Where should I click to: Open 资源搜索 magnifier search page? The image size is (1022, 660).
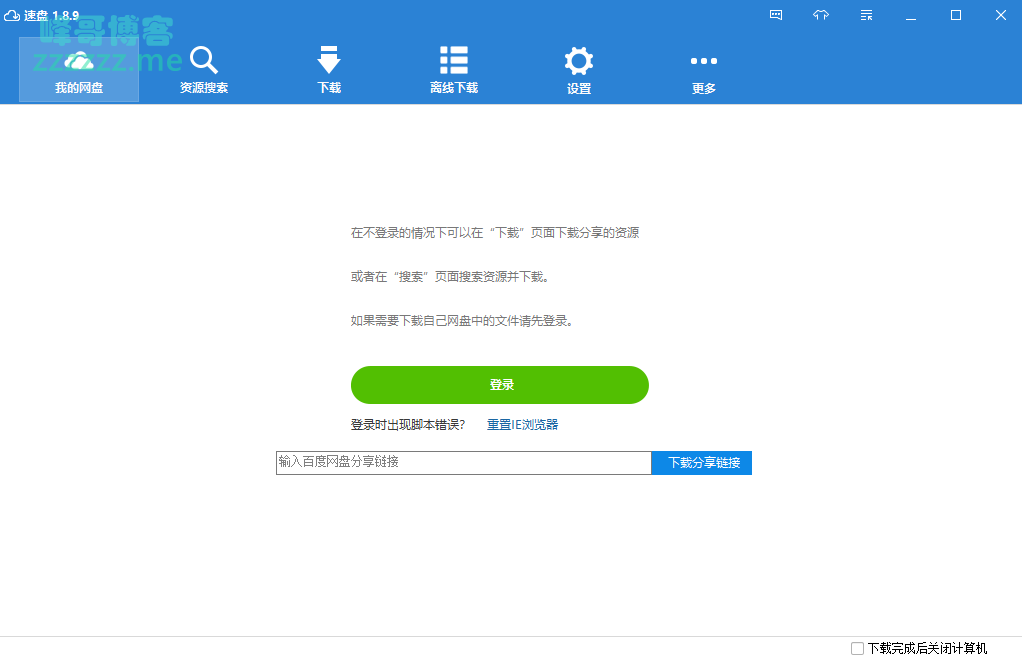coord(204,70)
